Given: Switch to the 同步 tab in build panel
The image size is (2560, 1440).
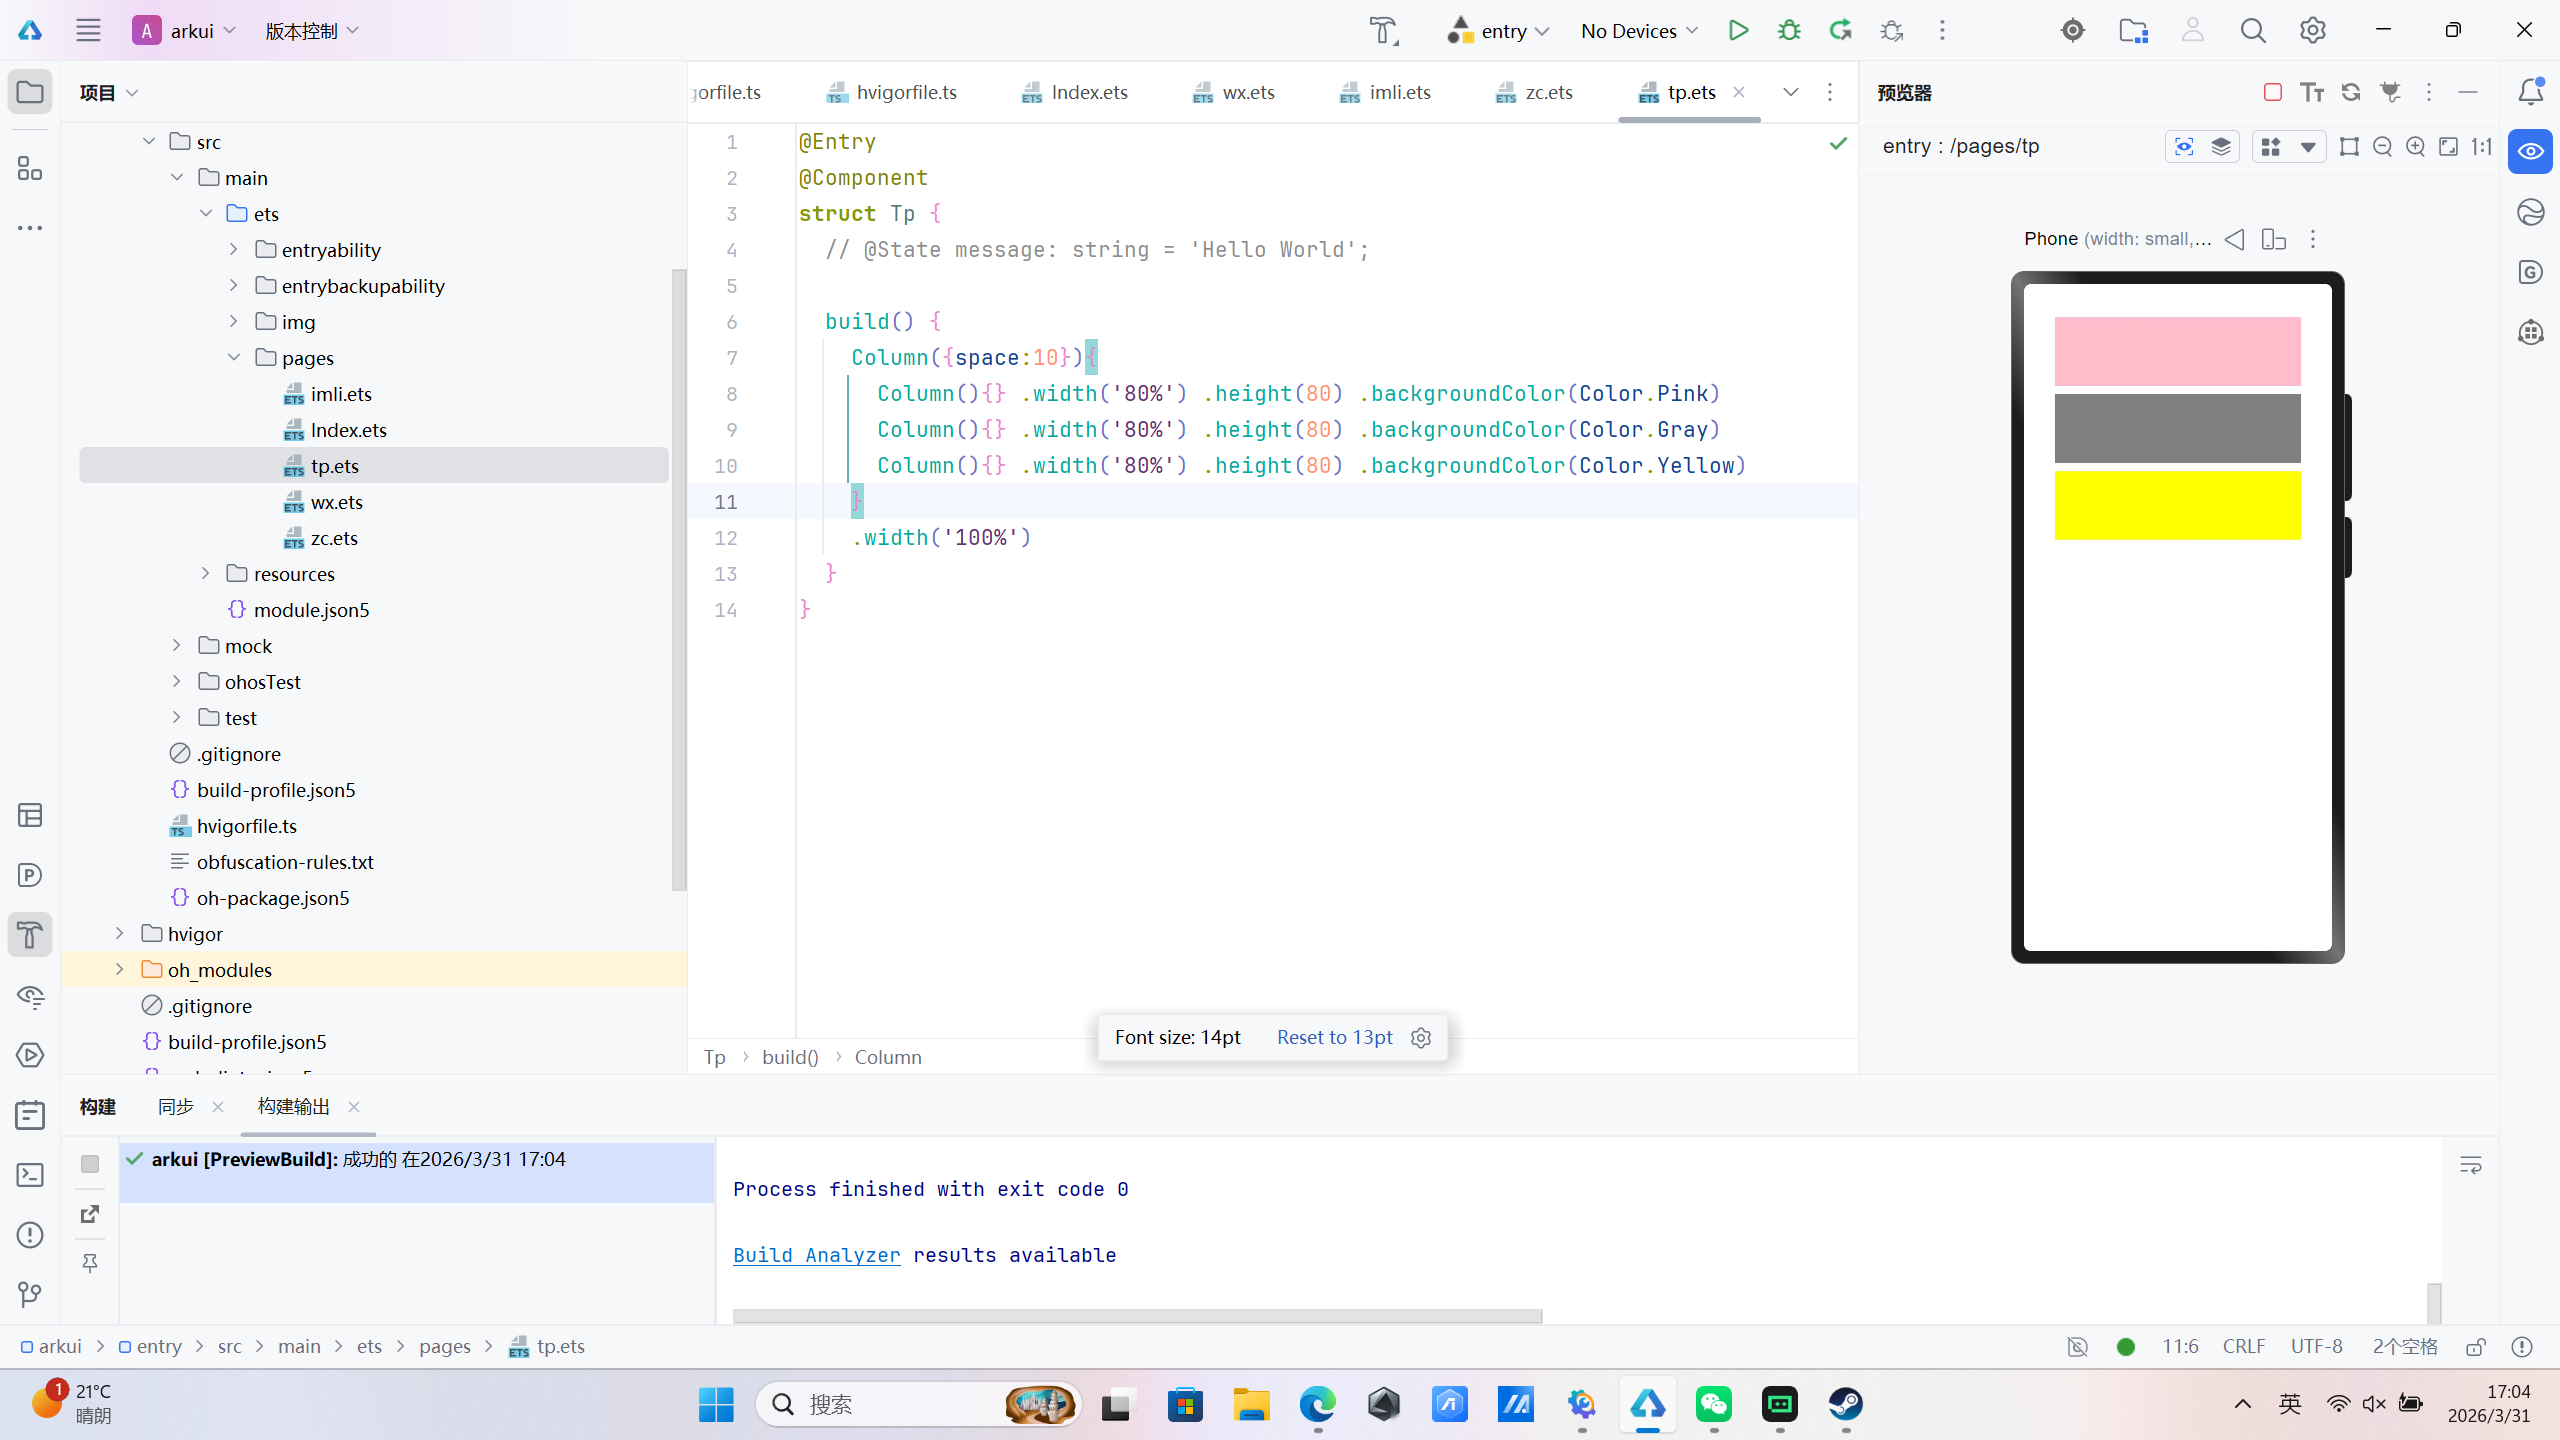Looking at the screenshot, I should [176, 1106].
